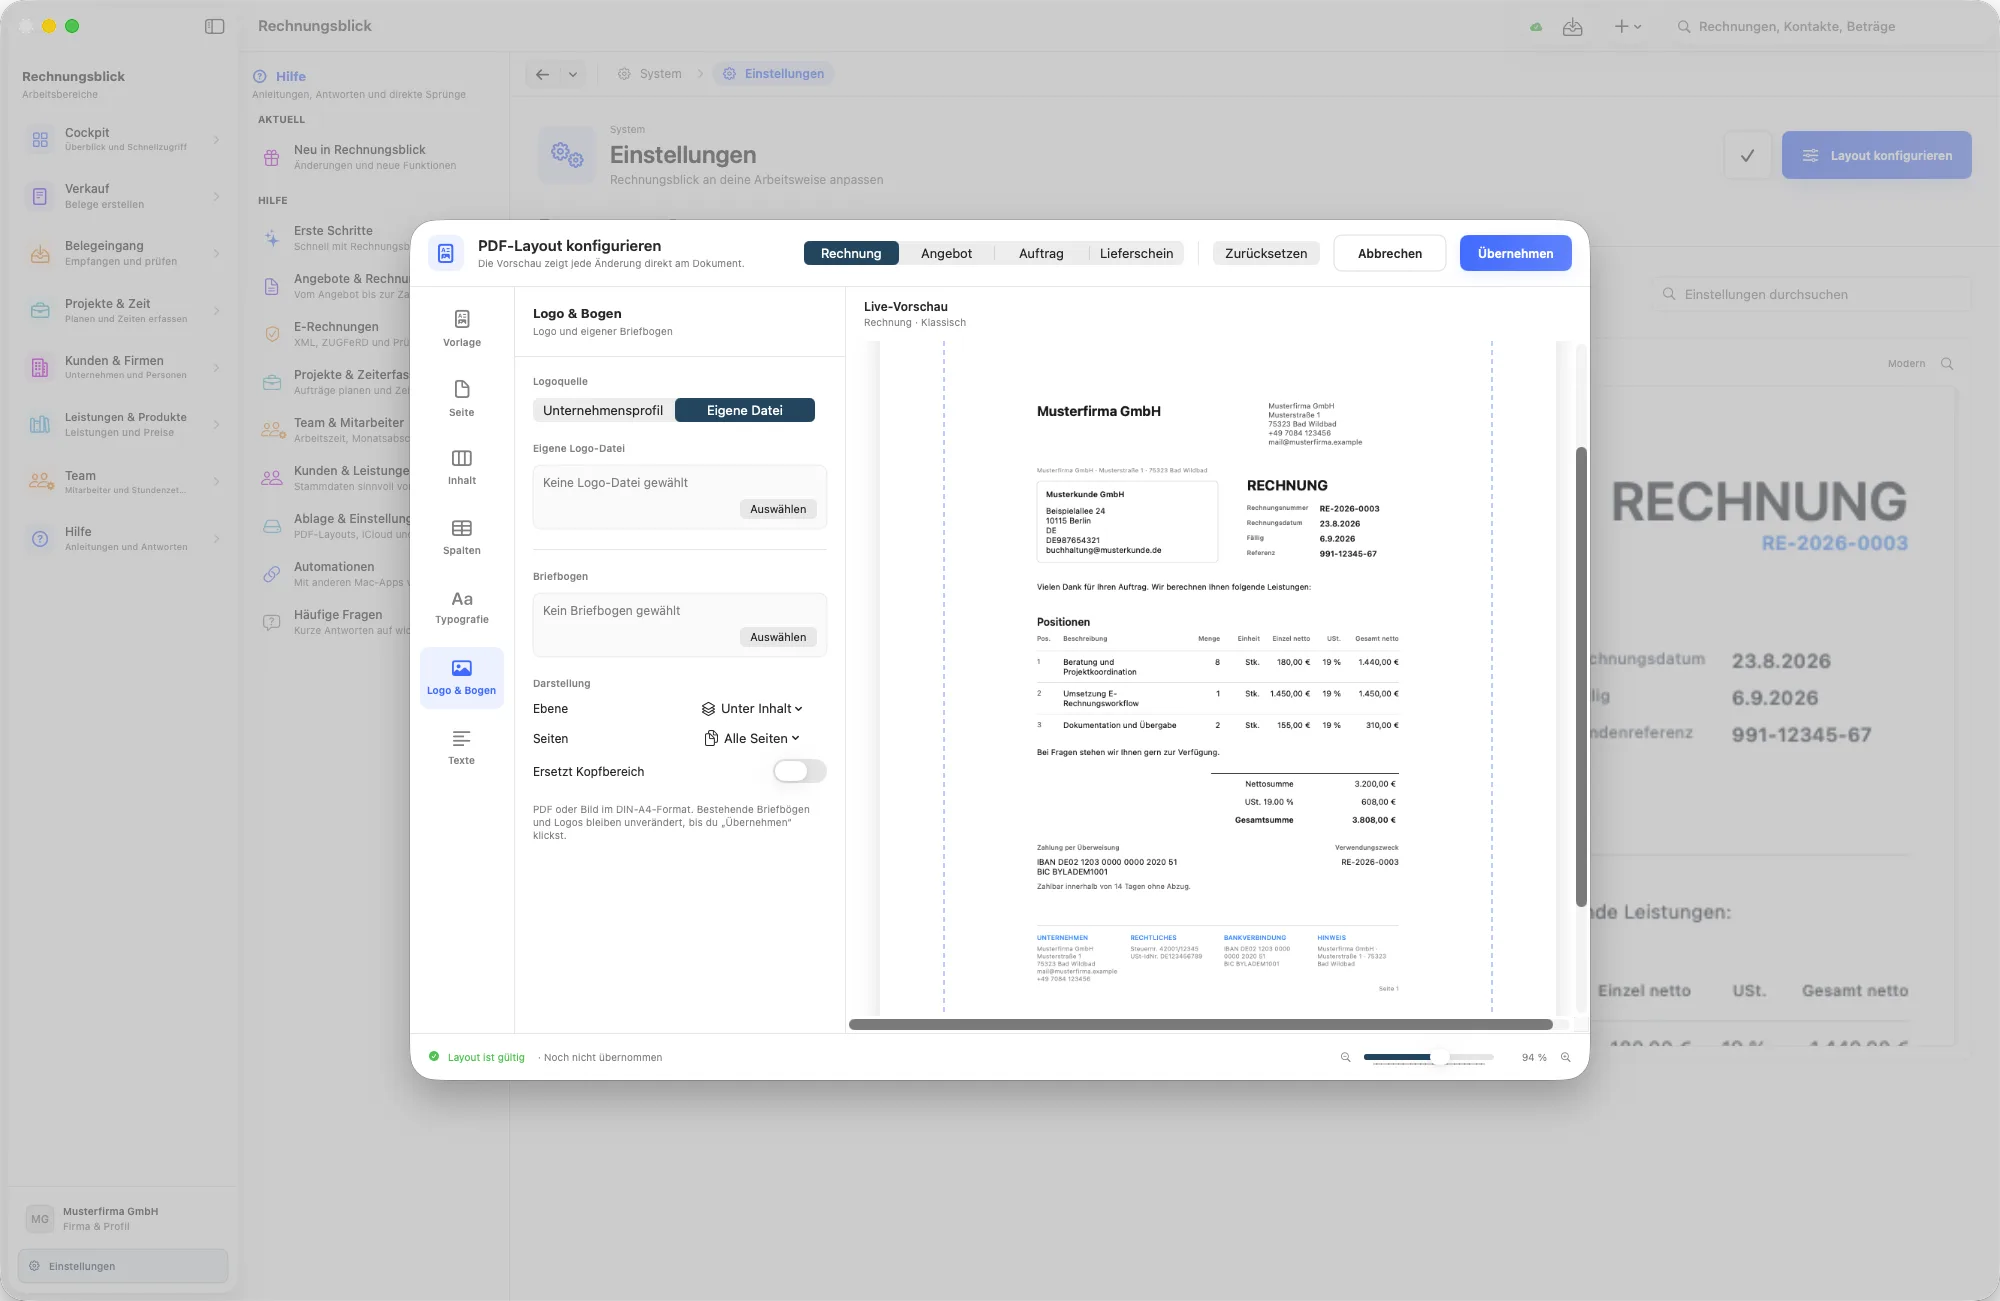The image size is (2000, 1301).
Task: Select the Inhalt section icon
Action: 462,458
